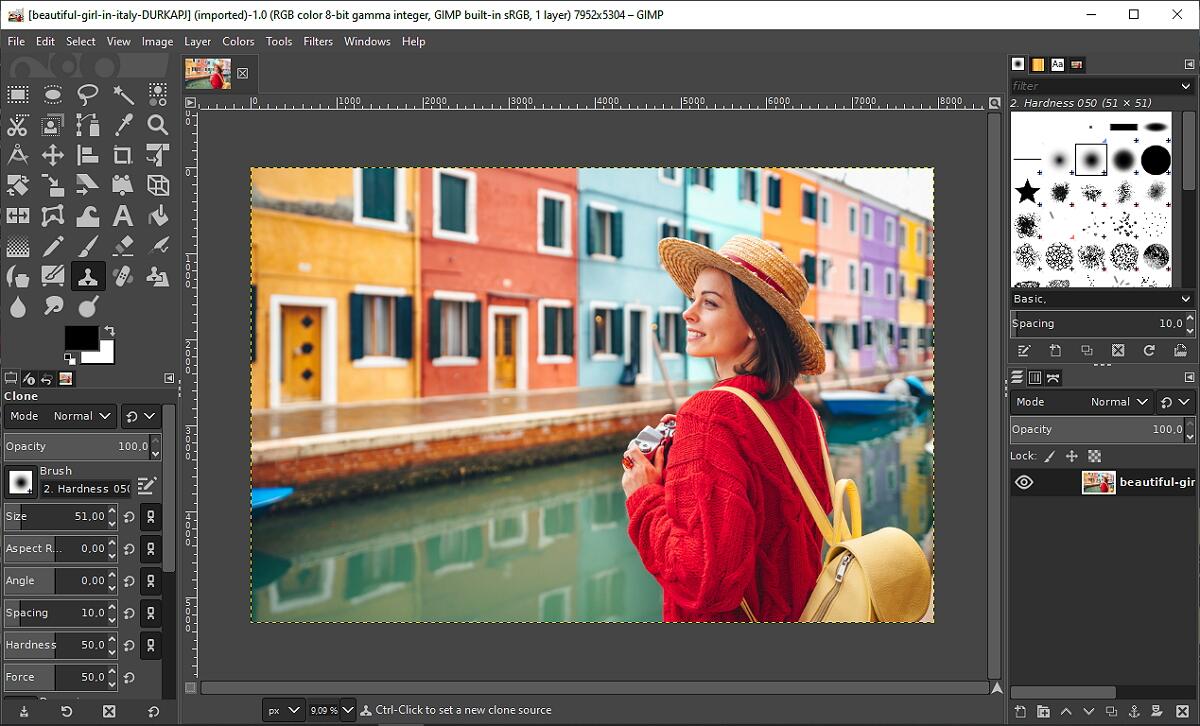
Task: Open the Colors menu
Action: tap(238, 42)
